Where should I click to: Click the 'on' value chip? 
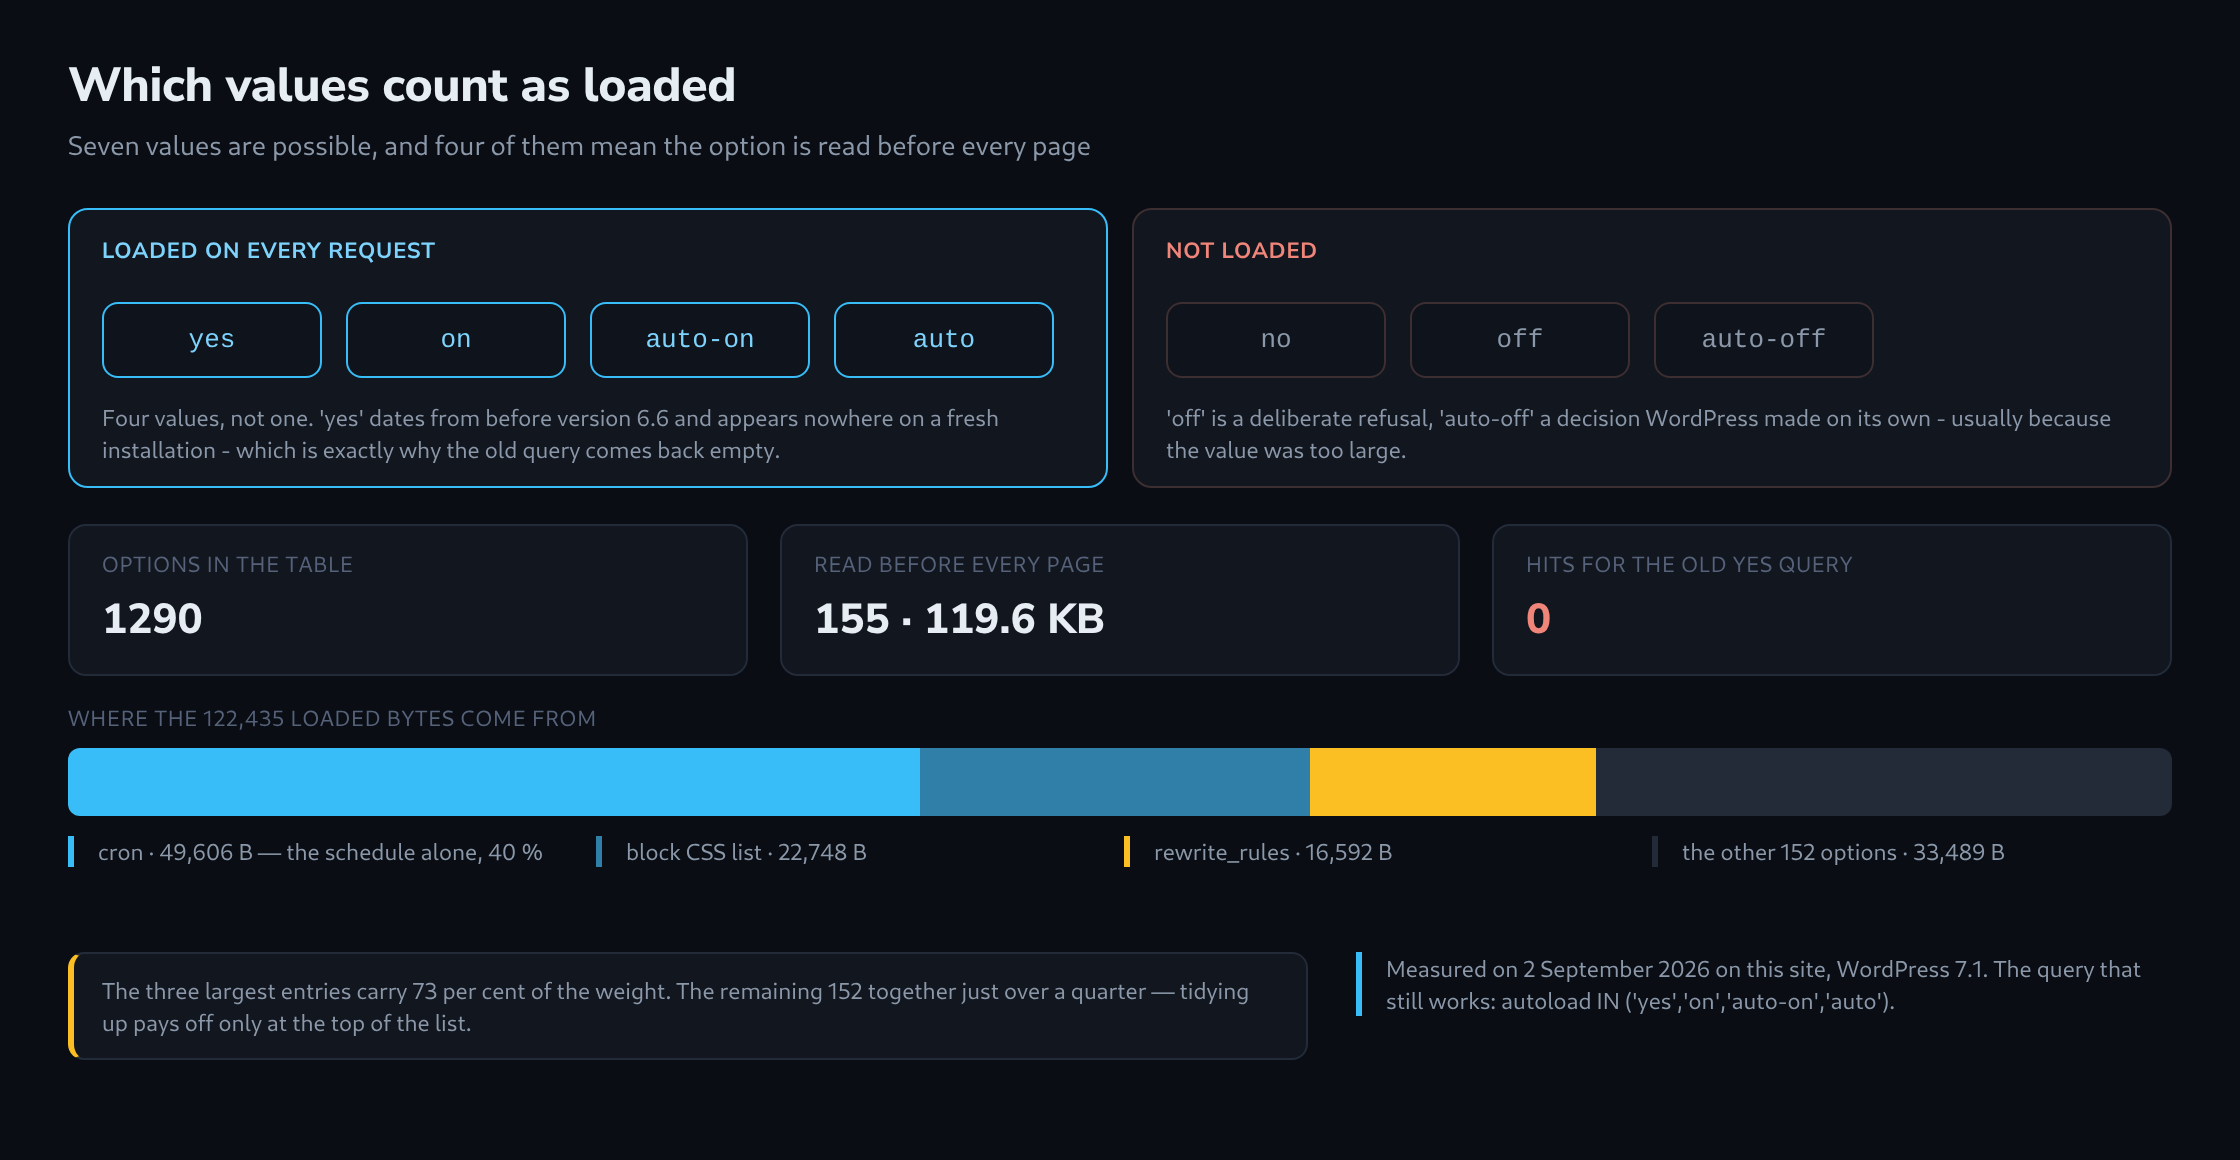point(456,340)
